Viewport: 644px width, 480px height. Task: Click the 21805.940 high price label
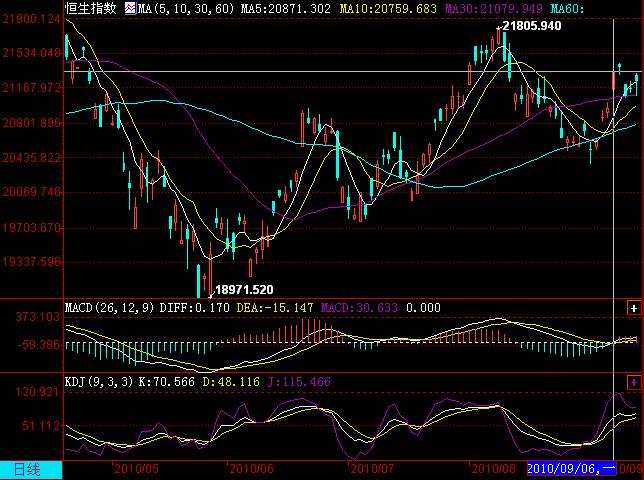(532, 26)
